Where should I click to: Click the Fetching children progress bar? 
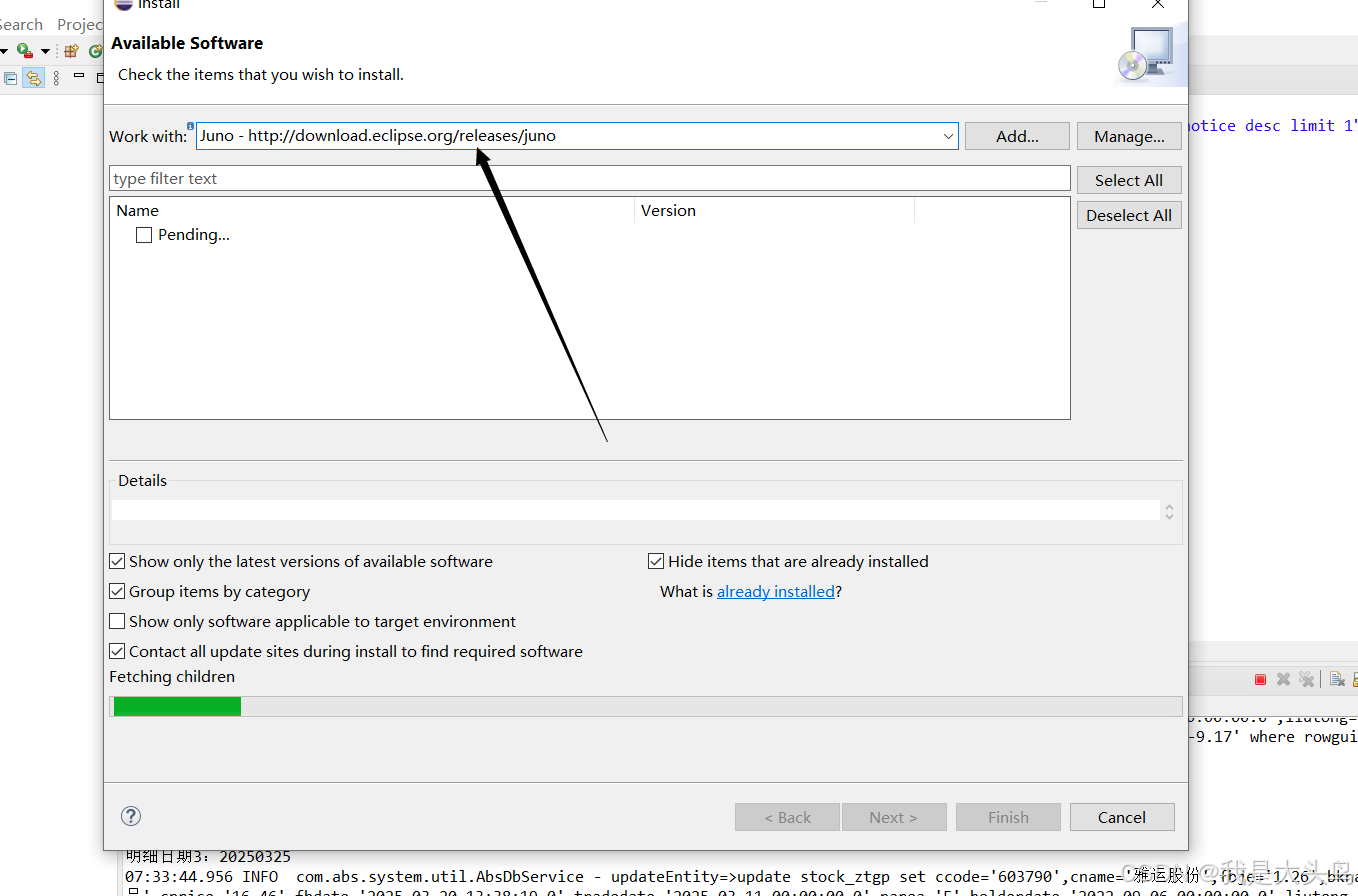tap(646, 706)
